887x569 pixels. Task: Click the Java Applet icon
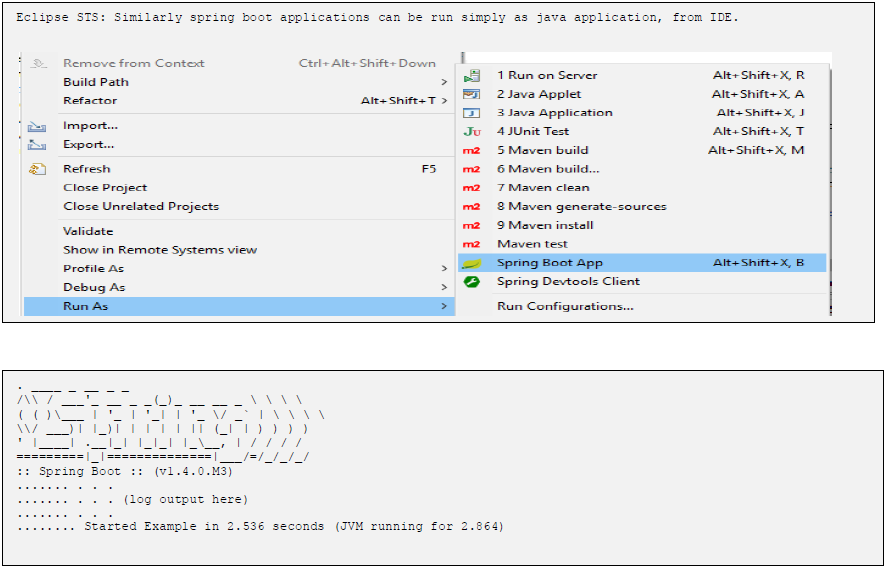coord(472,94)
